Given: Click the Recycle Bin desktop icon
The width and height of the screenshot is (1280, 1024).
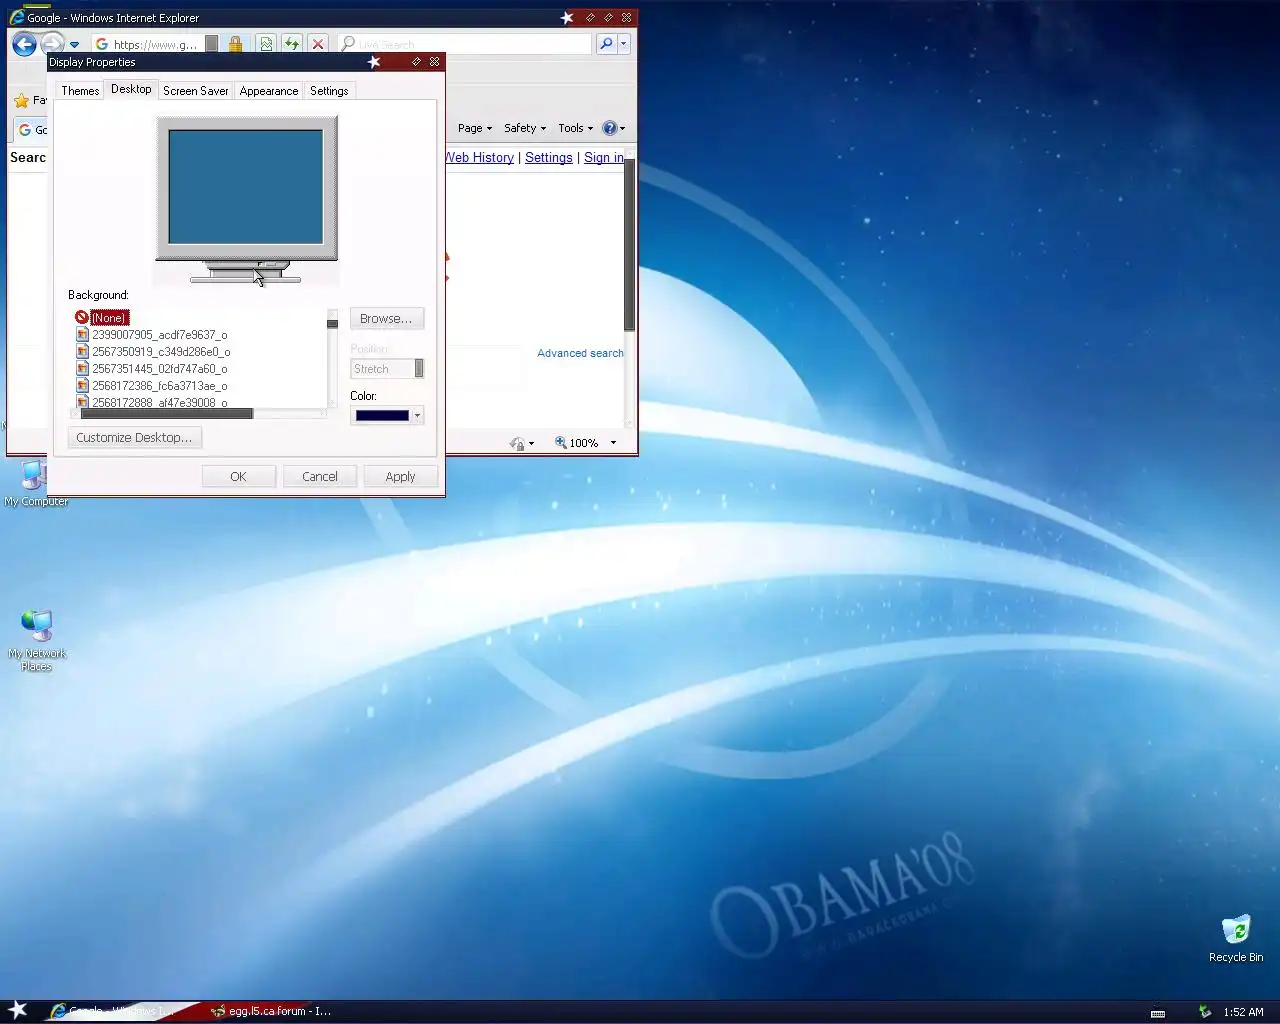Looking at the screenshot, I should tap(1236, 938).
